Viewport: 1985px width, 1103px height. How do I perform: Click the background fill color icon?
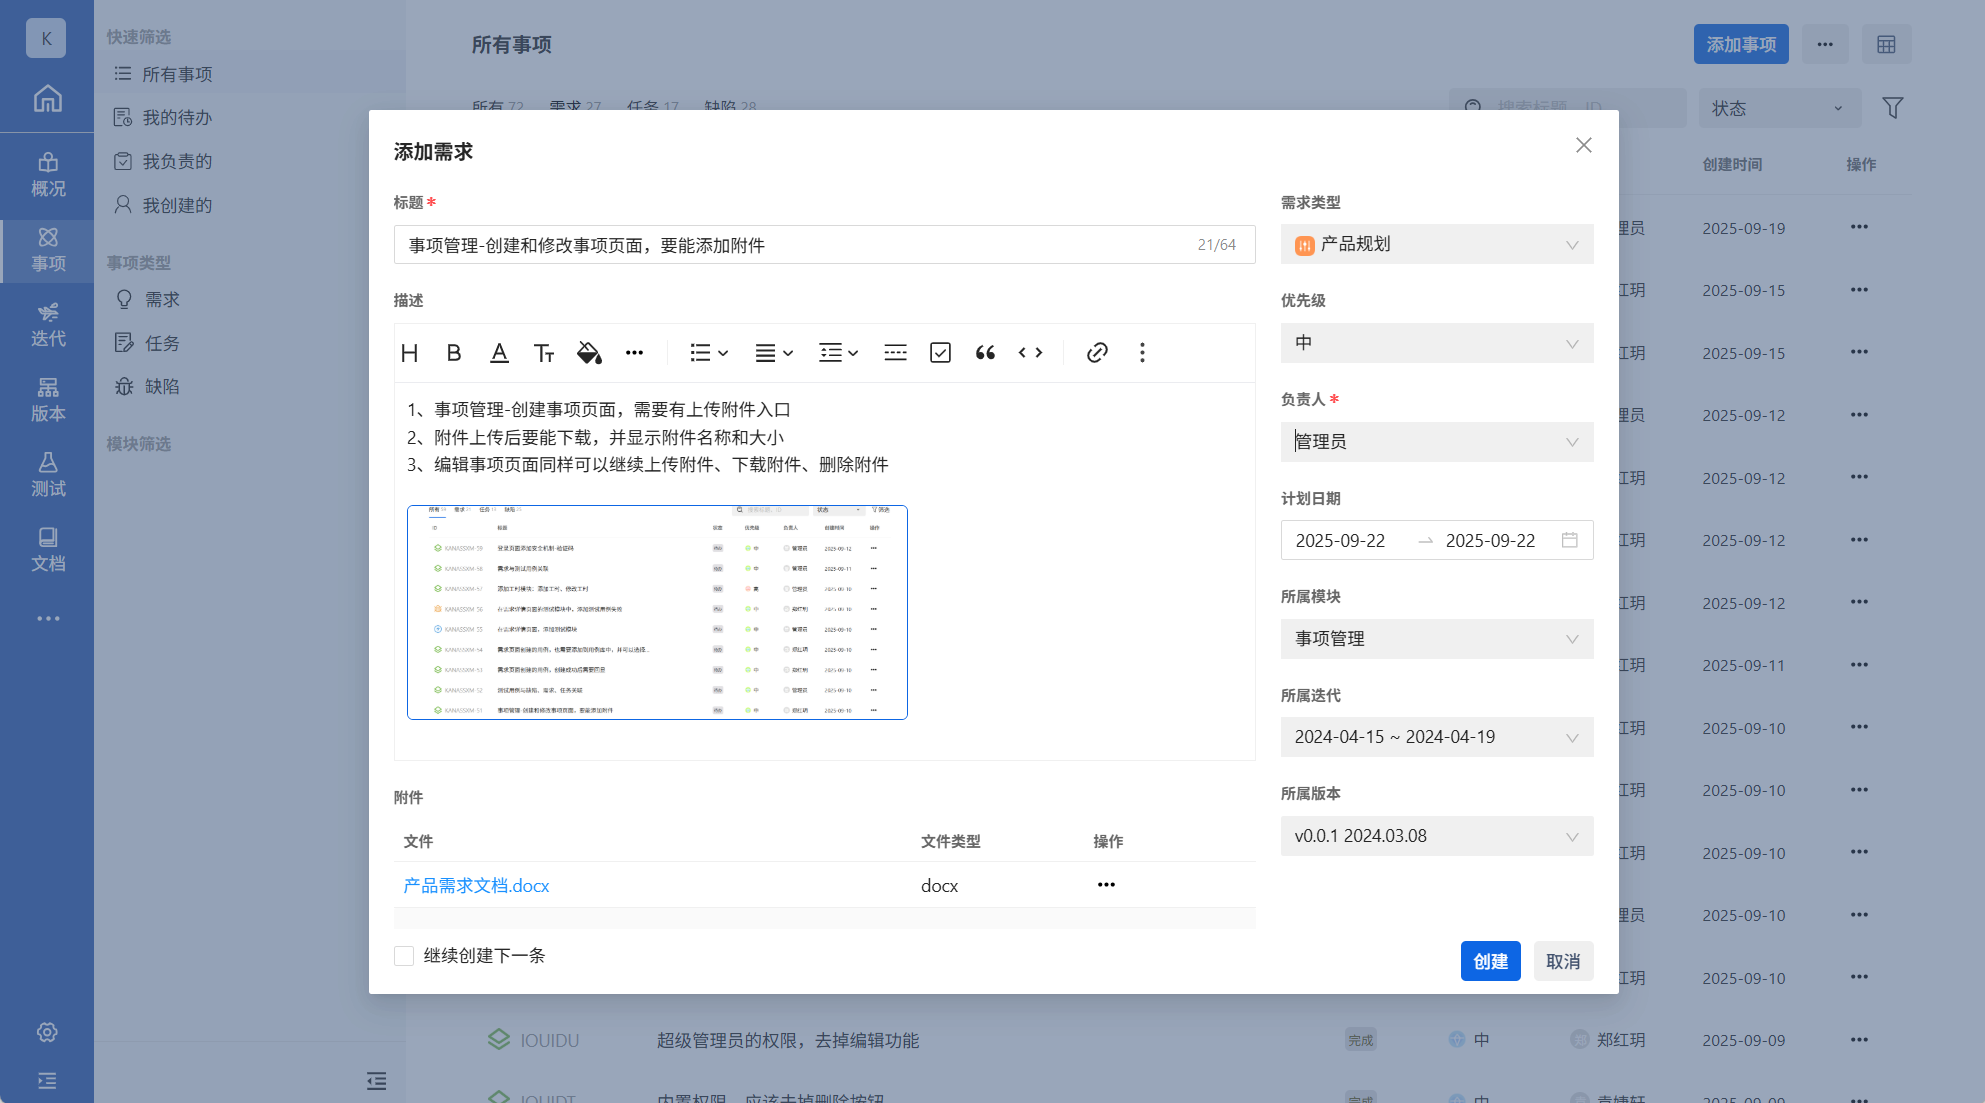(589, 353)
